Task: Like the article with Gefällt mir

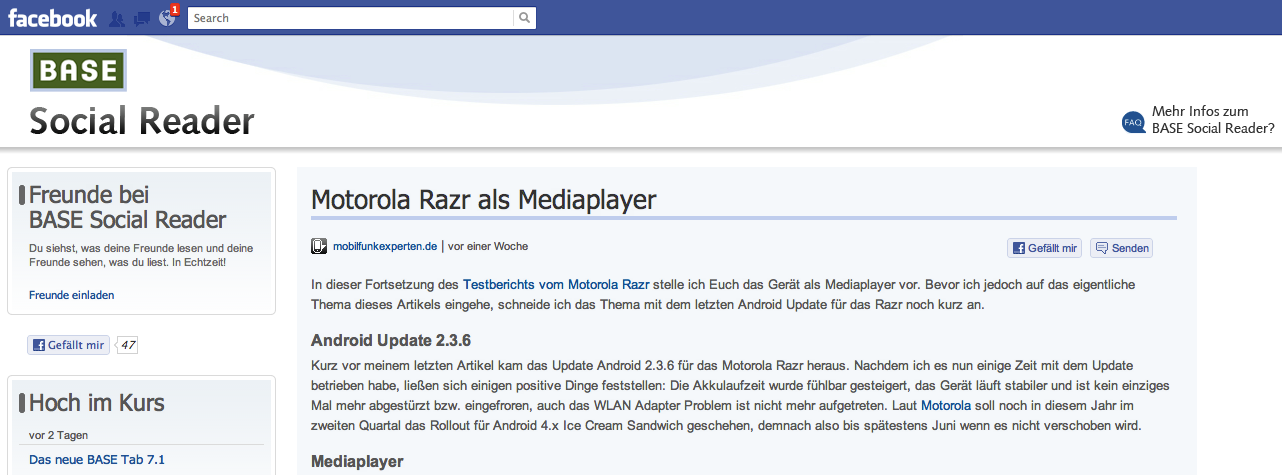Action: click(1045, 248)
